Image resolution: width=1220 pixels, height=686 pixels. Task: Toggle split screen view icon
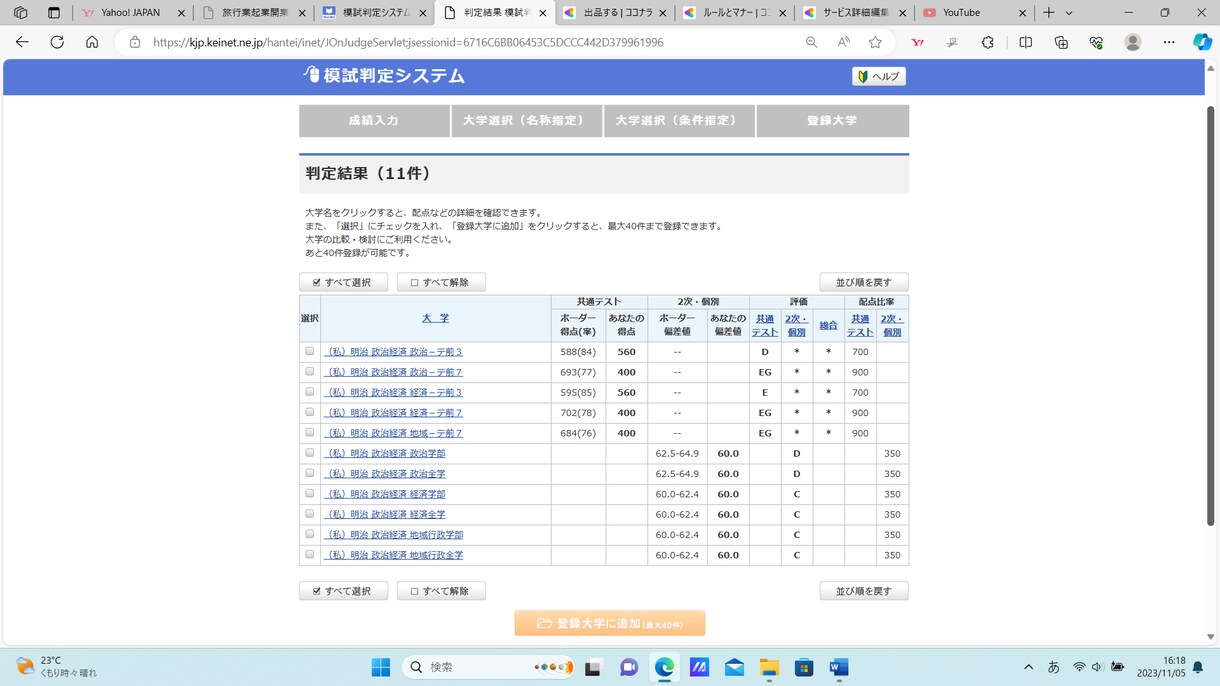coord(1026,42)
